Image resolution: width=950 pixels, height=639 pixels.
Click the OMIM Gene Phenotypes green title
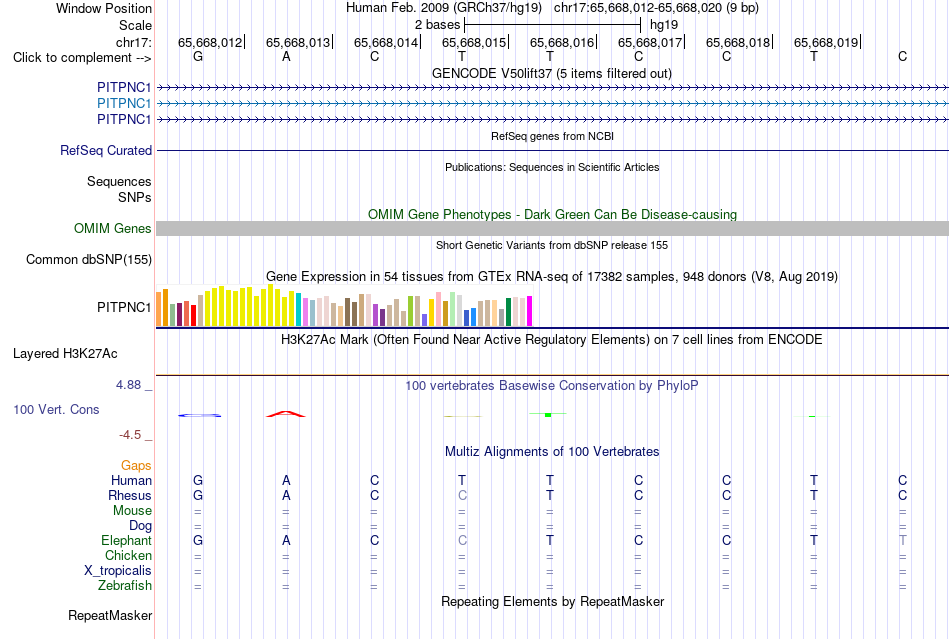pyautogui.click(x=552, y=214)
